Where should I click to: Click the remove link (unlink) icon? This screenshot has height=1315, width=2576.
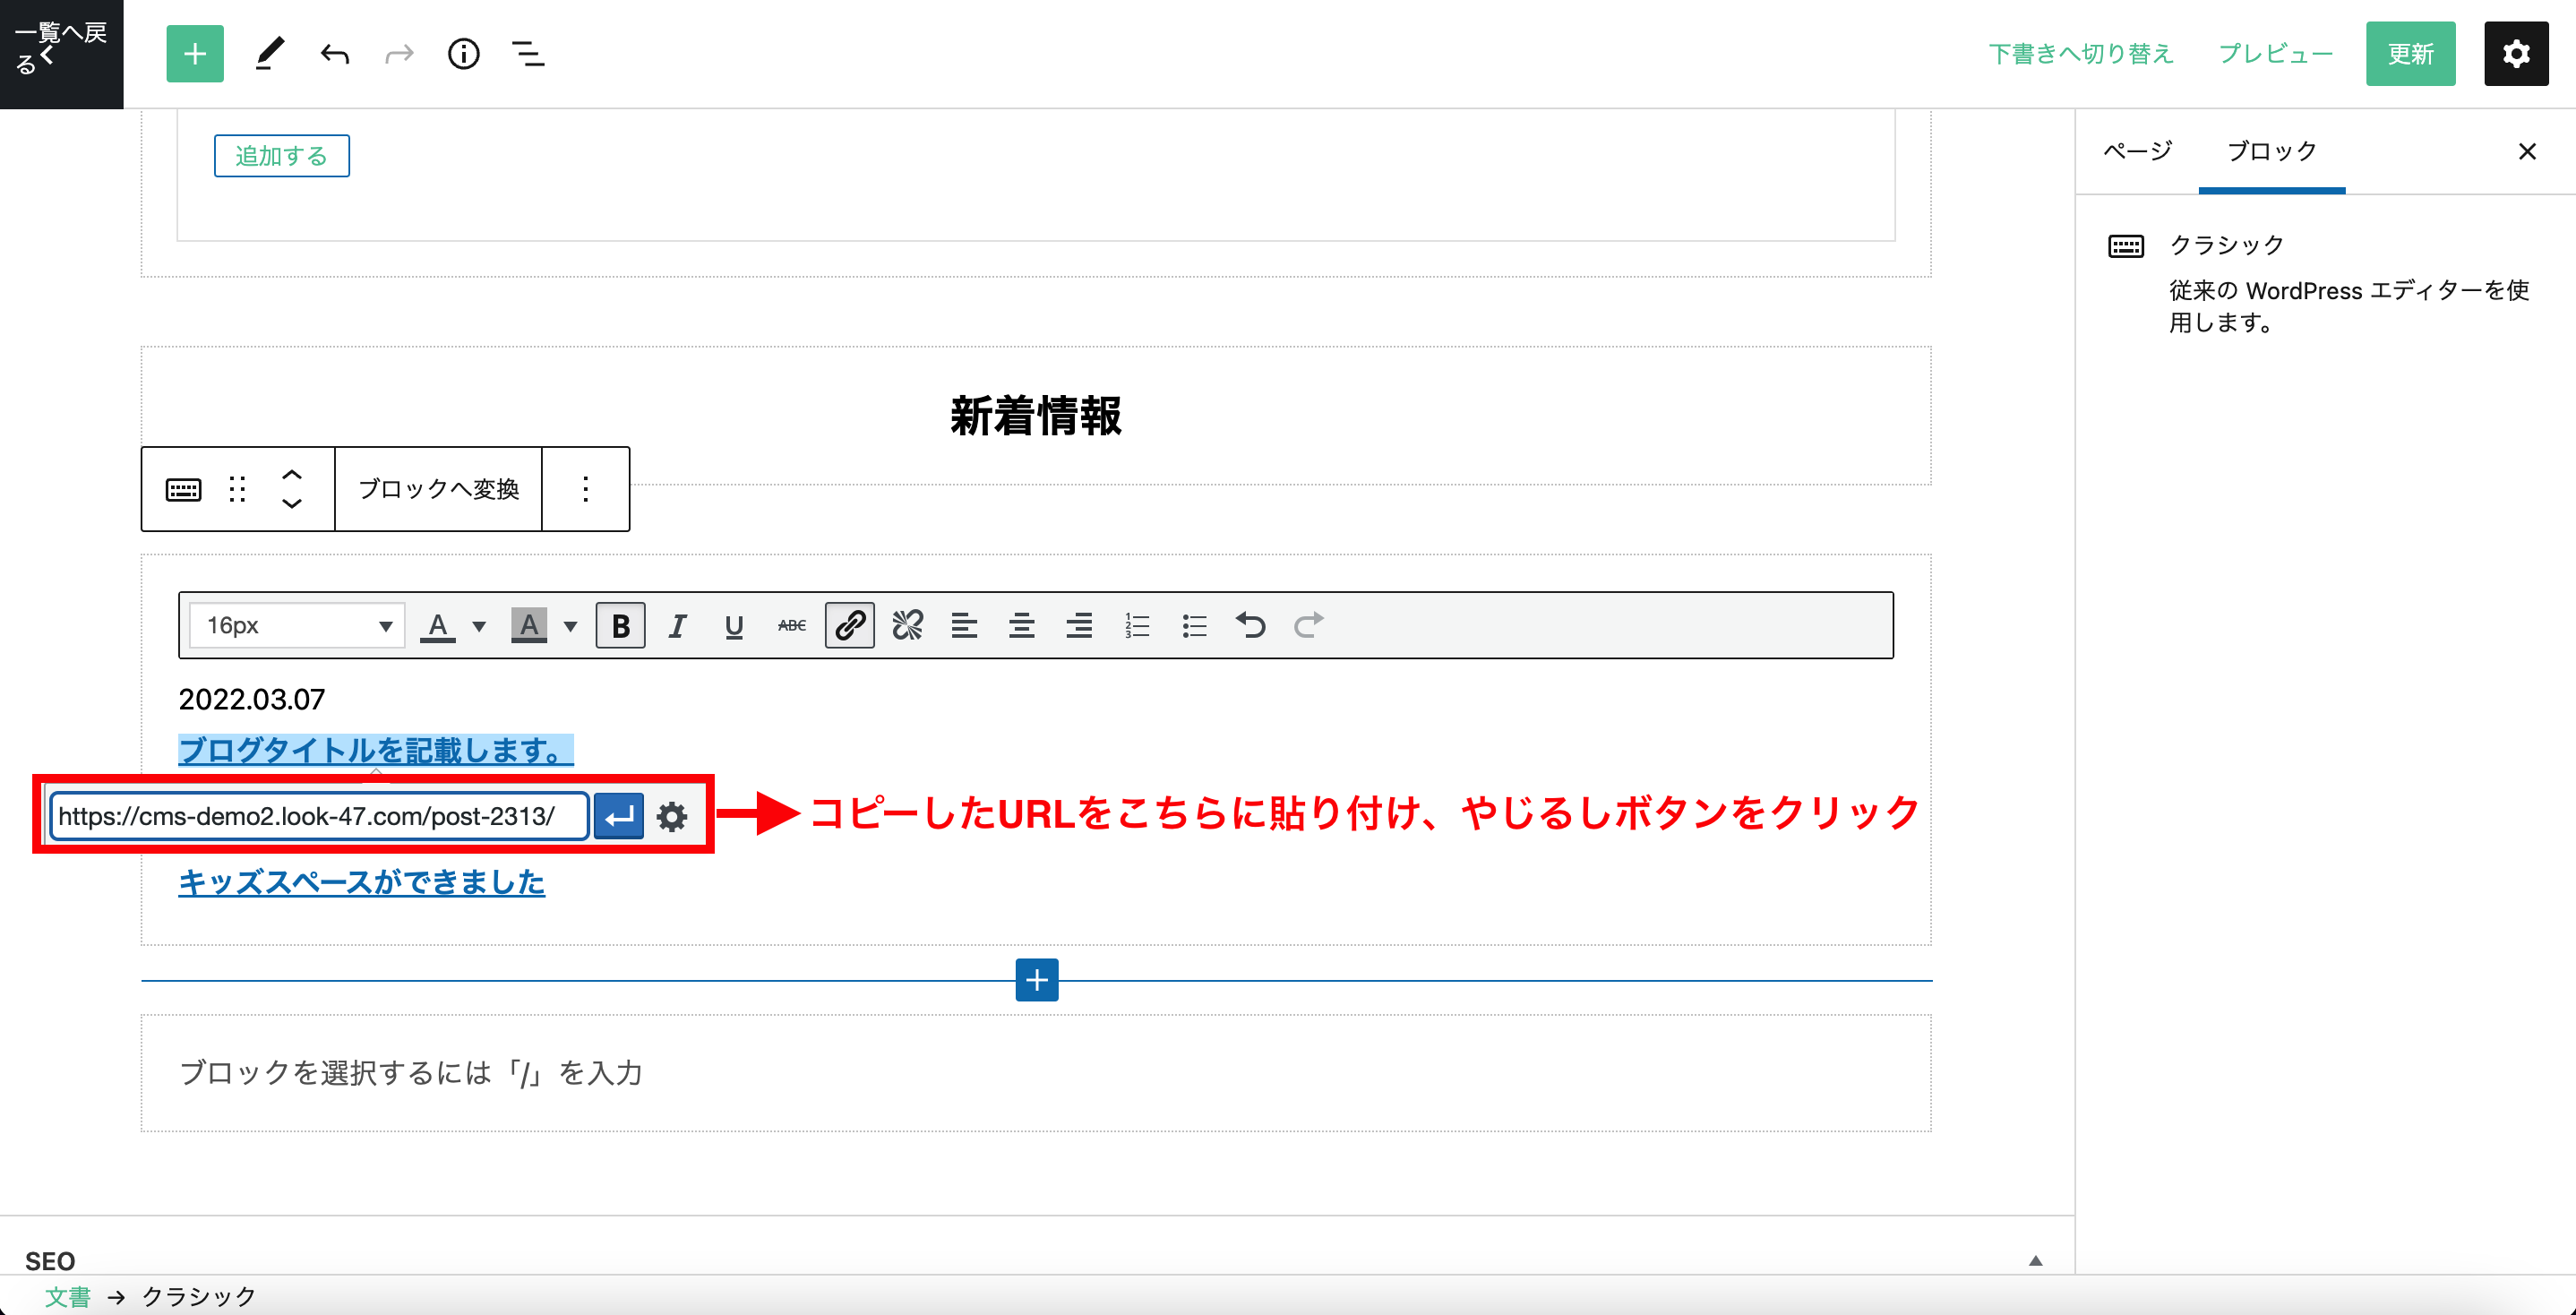tap(907, 625)
